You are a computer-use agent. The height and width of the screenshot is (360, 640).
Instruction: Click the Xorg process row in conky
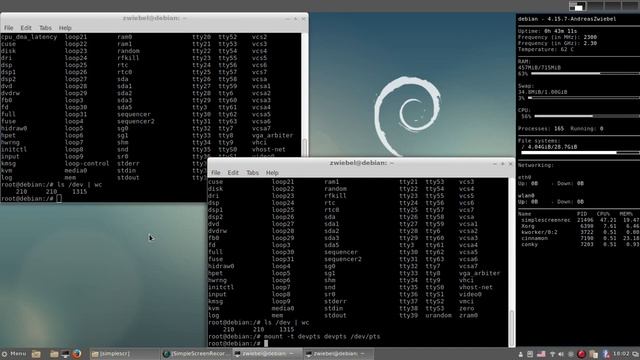point(580,226)
